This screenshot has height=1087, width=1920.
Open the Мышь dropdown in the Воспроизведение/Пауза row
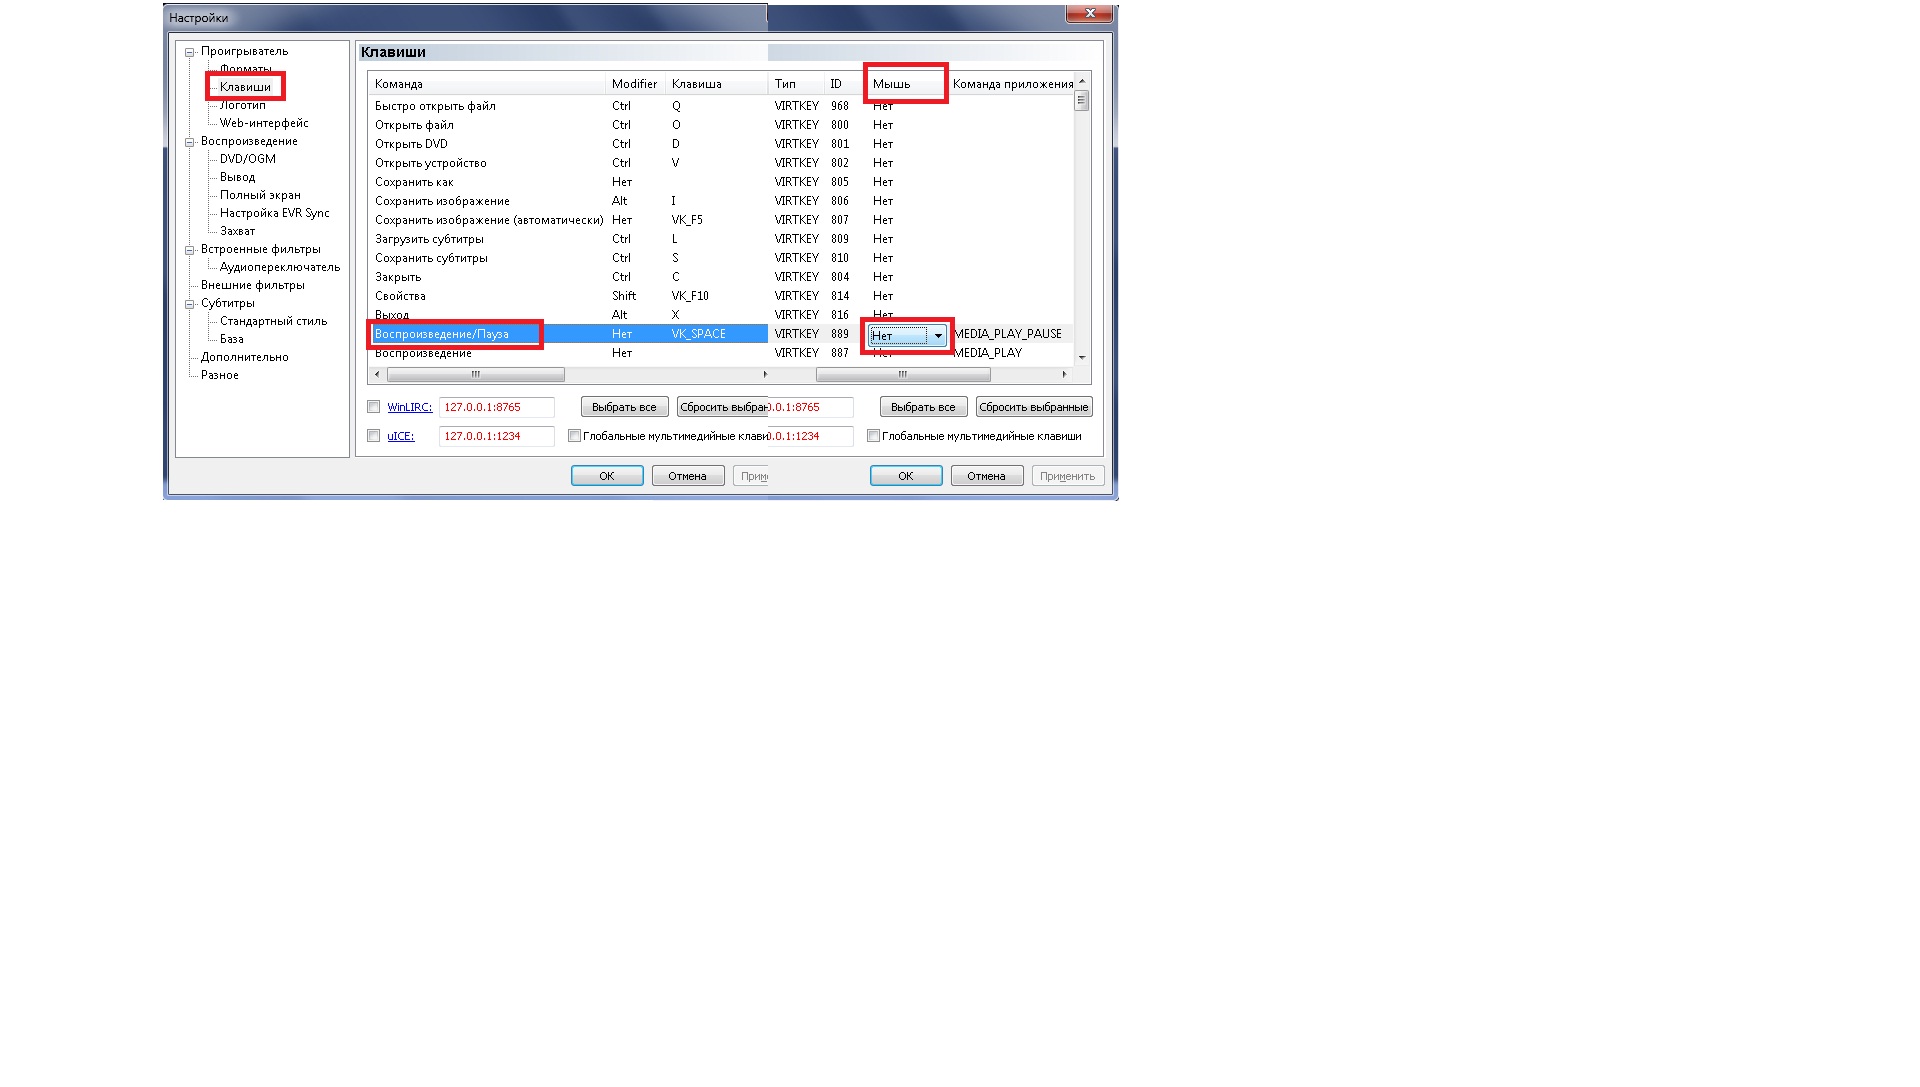938,336
